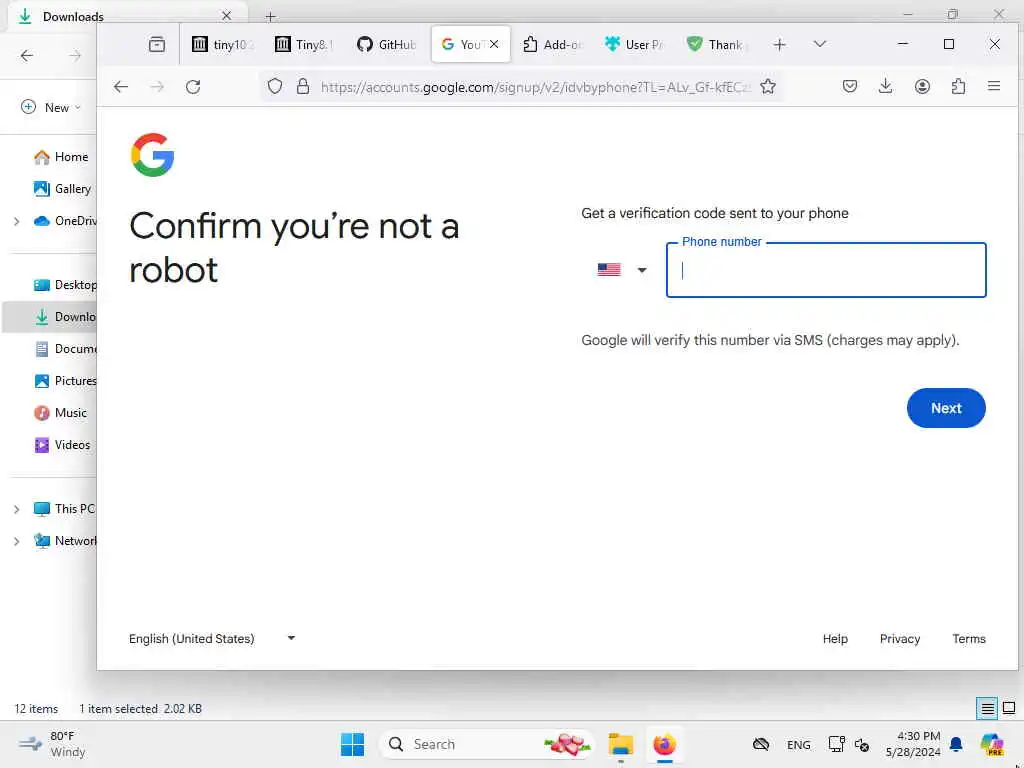1024x768 pixels.
Task: Switch File Explorer to large icons view
Action: [x=1009, y=708]
